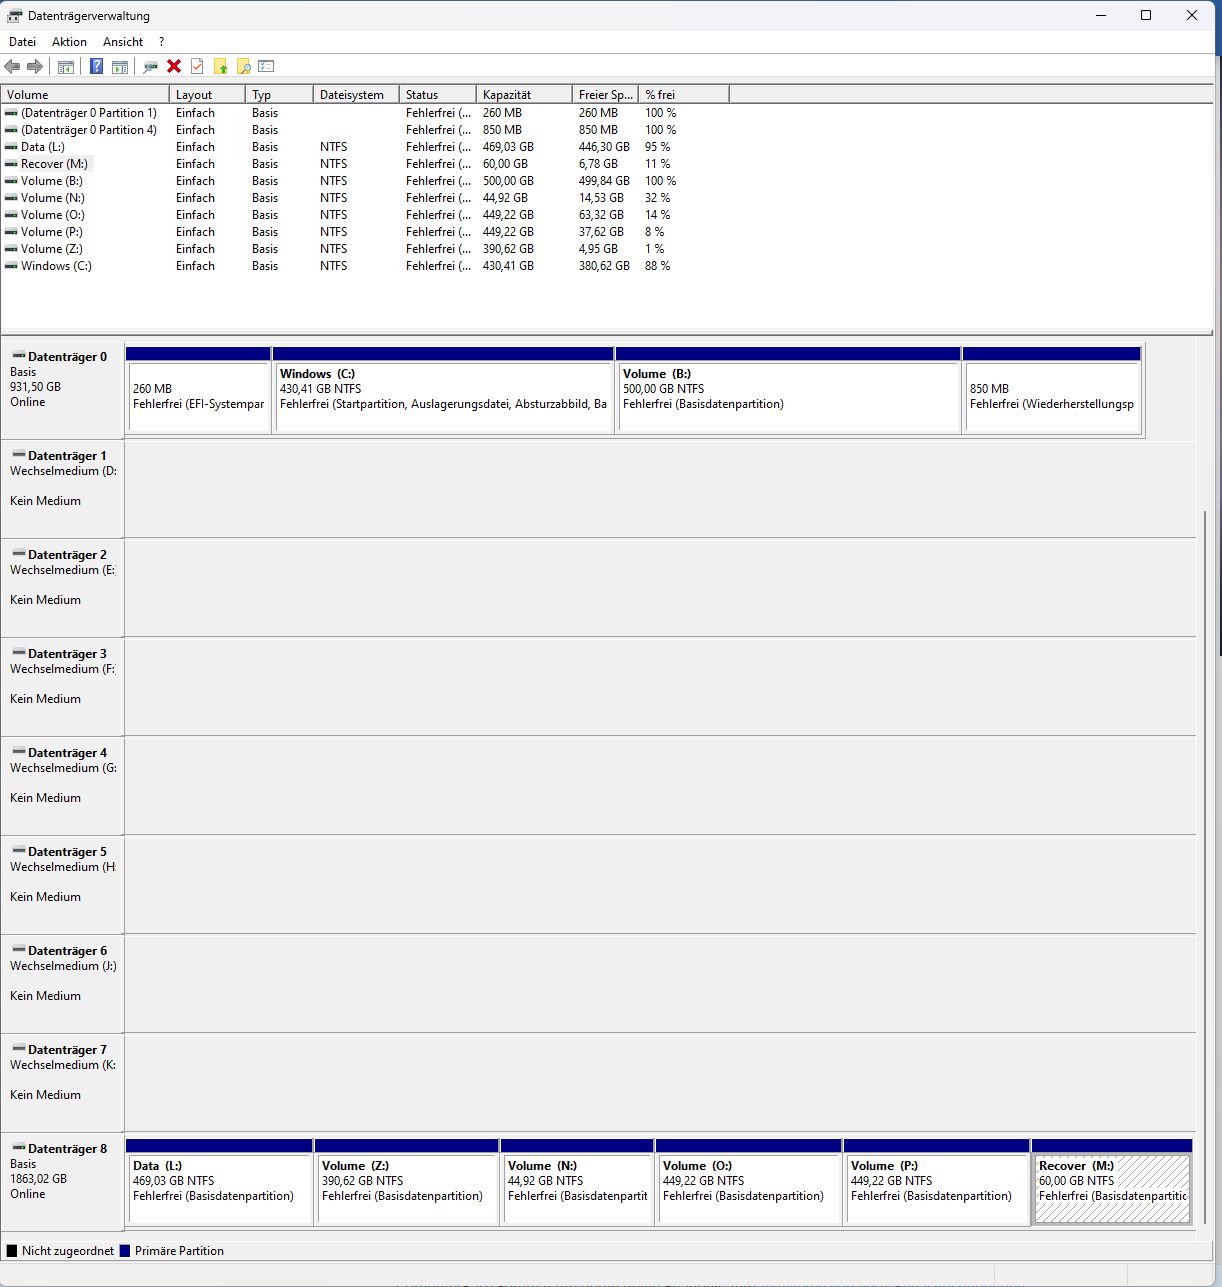Click the checklist settings toolbar icon

pos(266,67)
